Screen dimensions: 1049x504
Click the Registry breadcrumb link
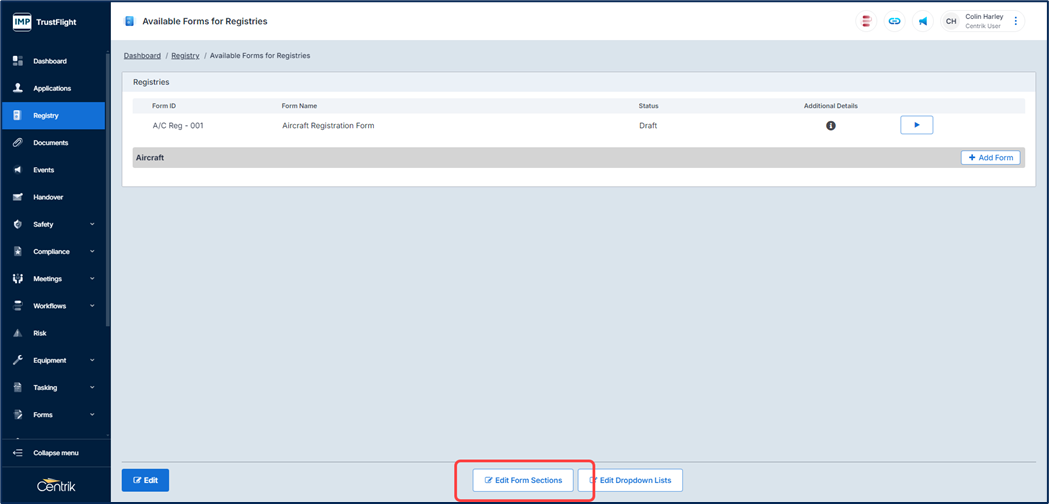pos(185,56)
